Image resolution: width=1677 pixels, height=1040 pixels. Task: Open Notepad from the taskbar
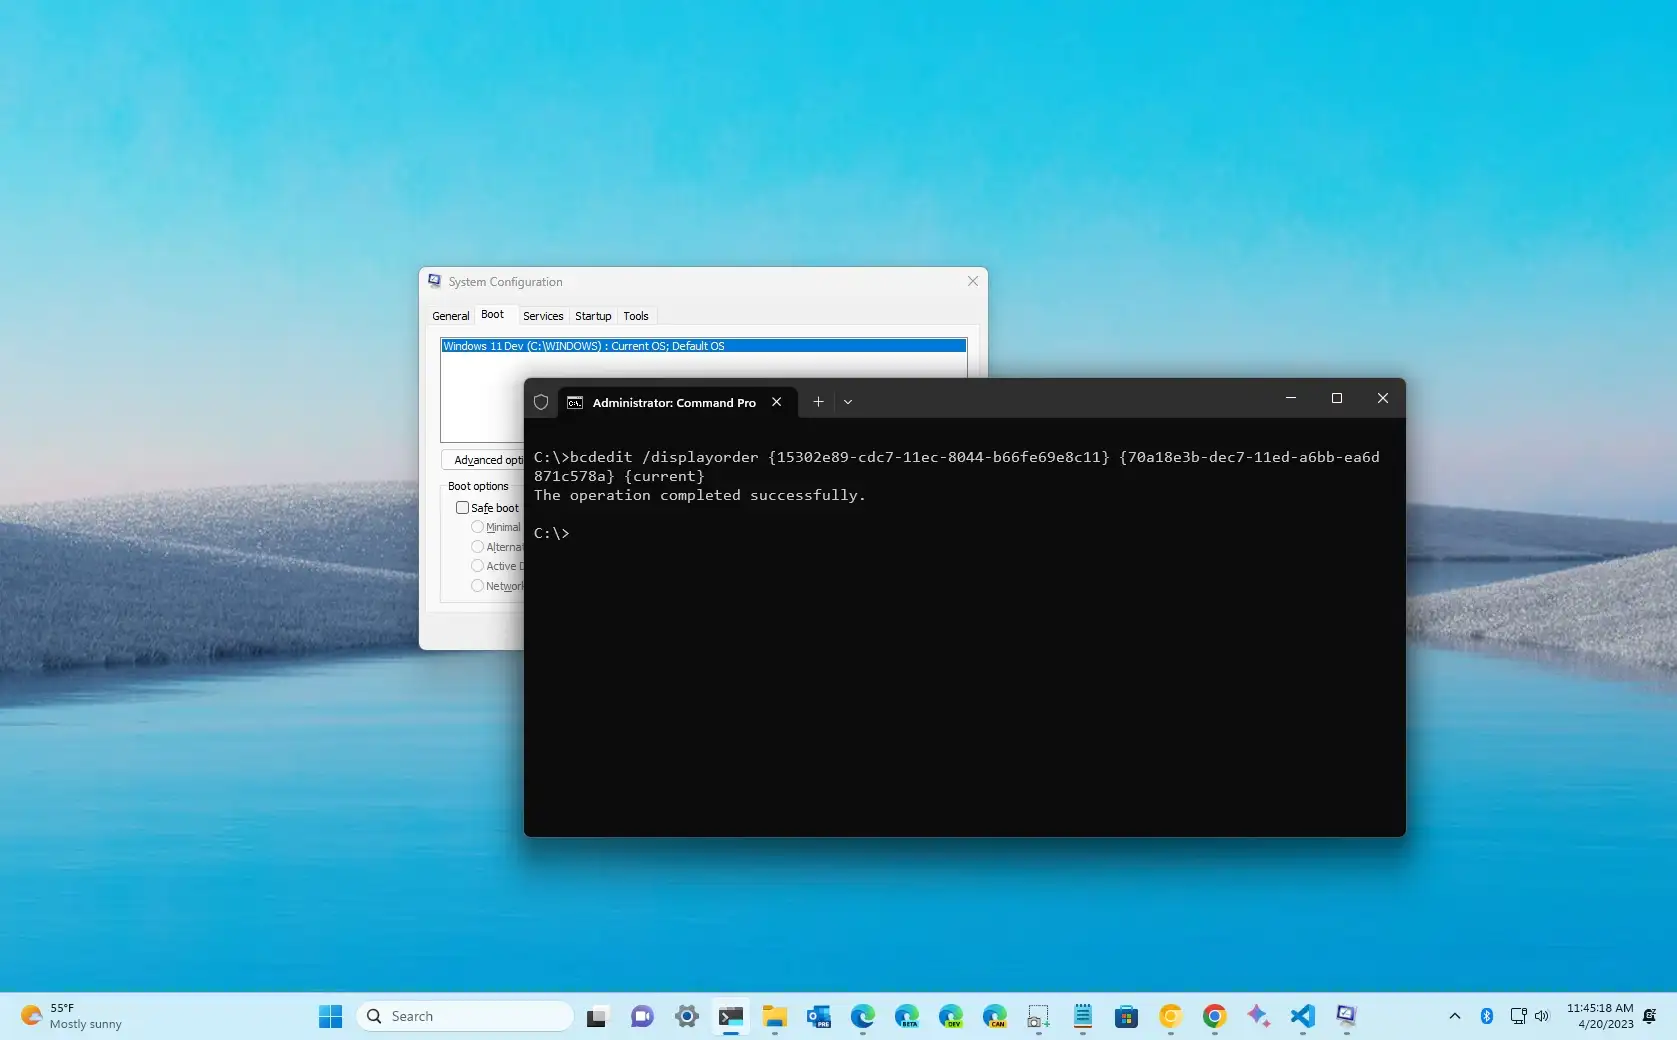(1082, 1016)
